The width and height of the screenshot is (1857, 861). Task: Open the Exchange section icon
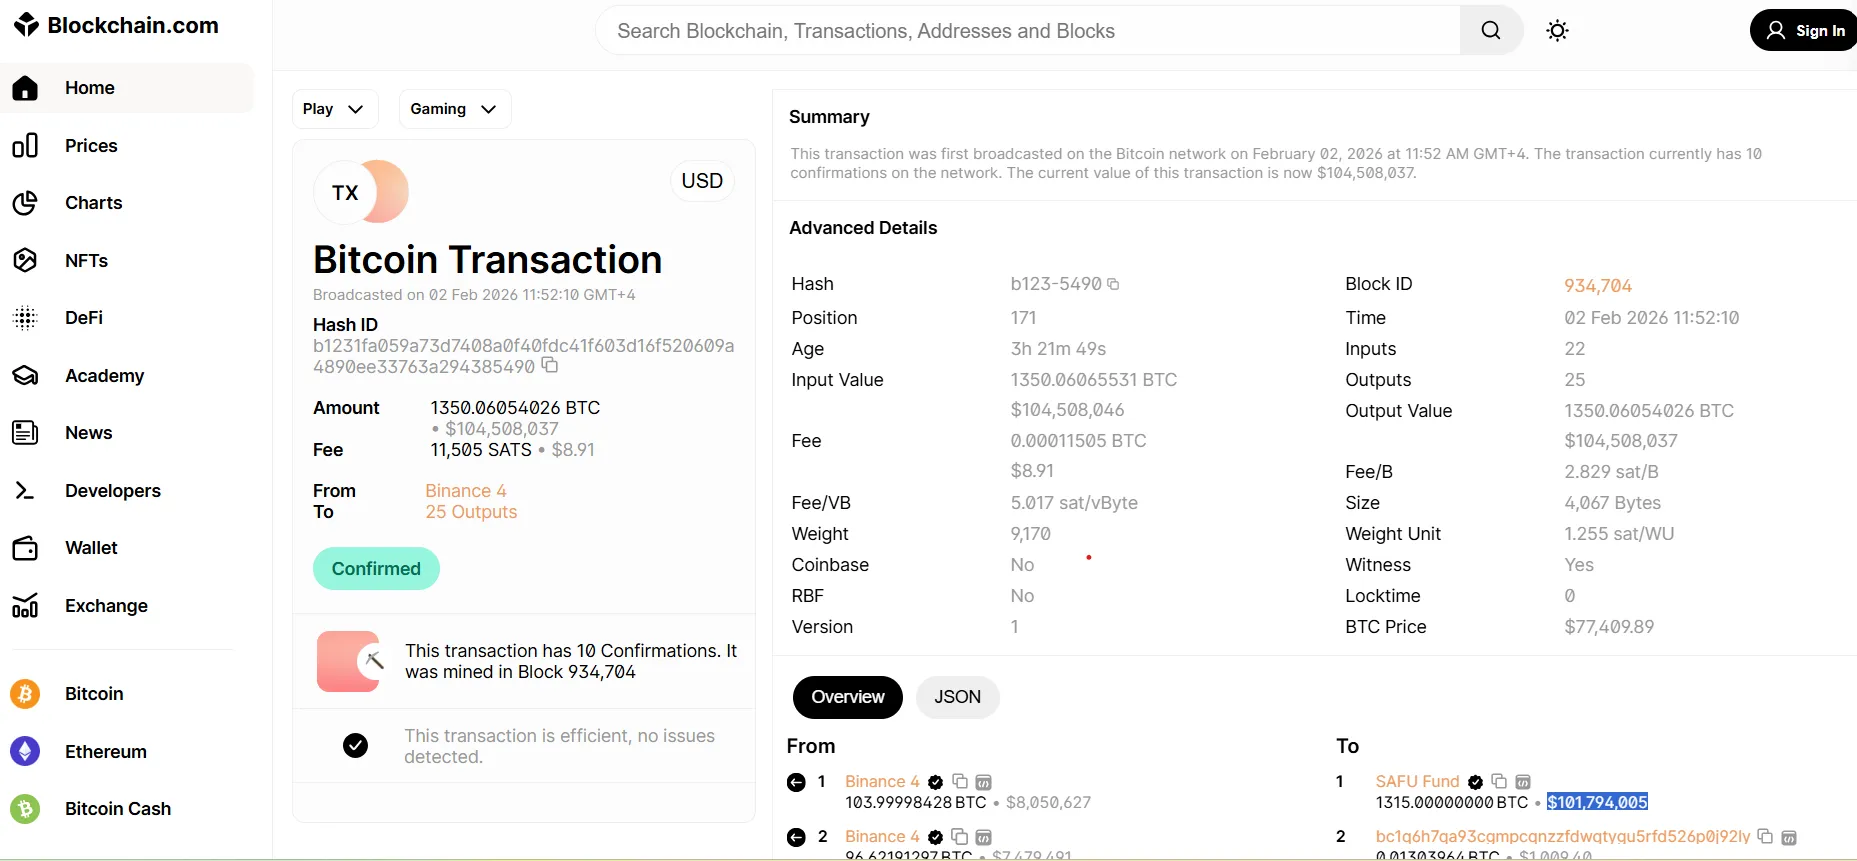click(25, 605)
